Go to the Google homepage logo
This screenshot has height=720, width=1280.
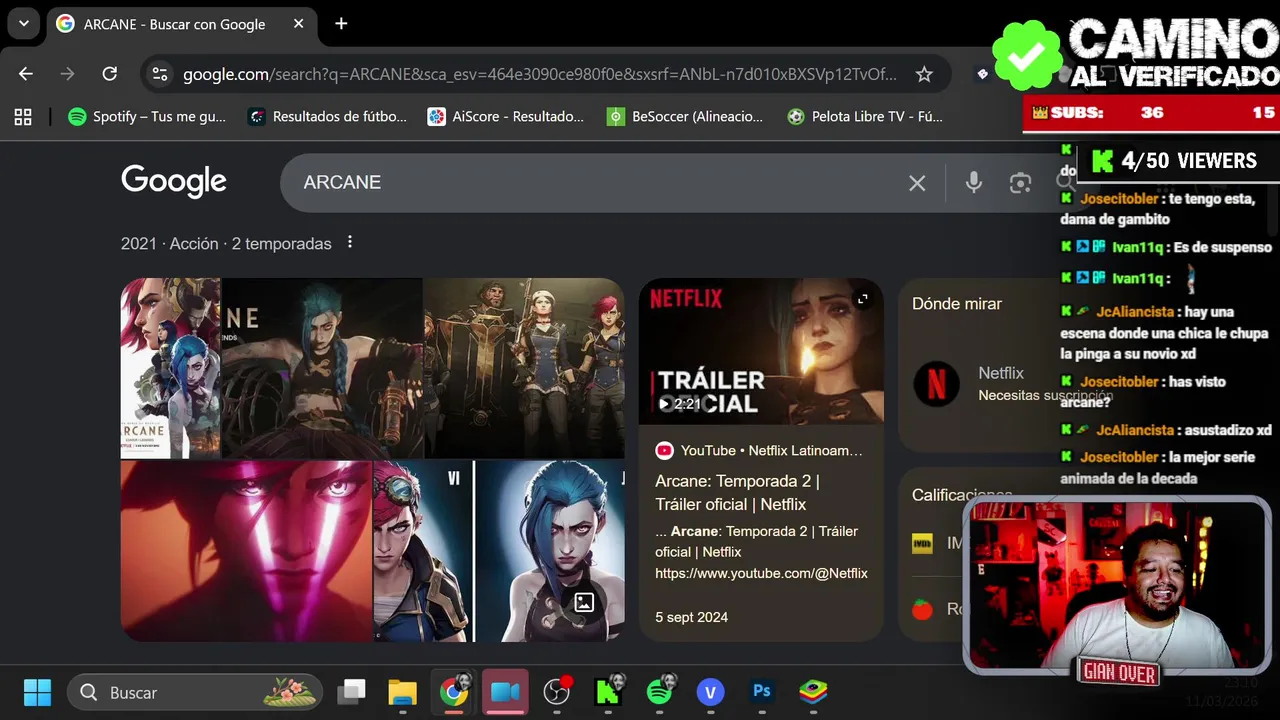[174, 181]
